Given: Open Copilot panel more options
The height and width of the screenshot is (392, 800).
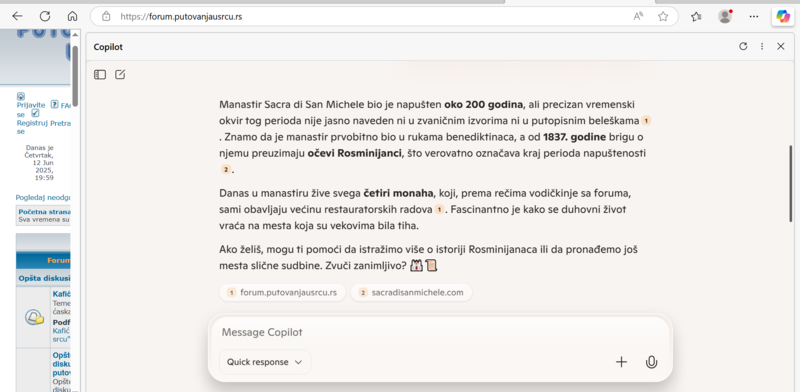Looking at the screenshot, I should click(x=762, y=46).
